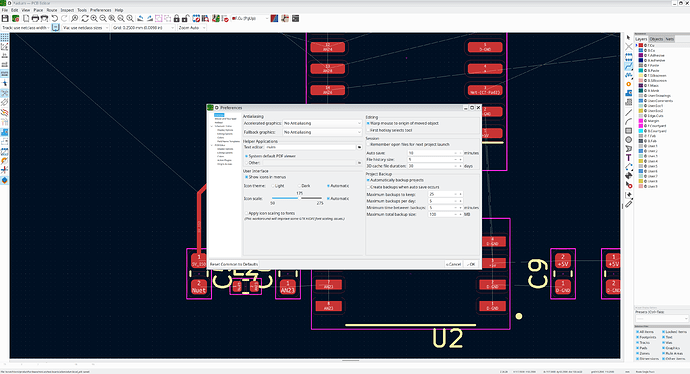Image resolution: width=690 pixels, height=374 pixels.
Task: Switch to the Nets tab
Action: (669, 39)
